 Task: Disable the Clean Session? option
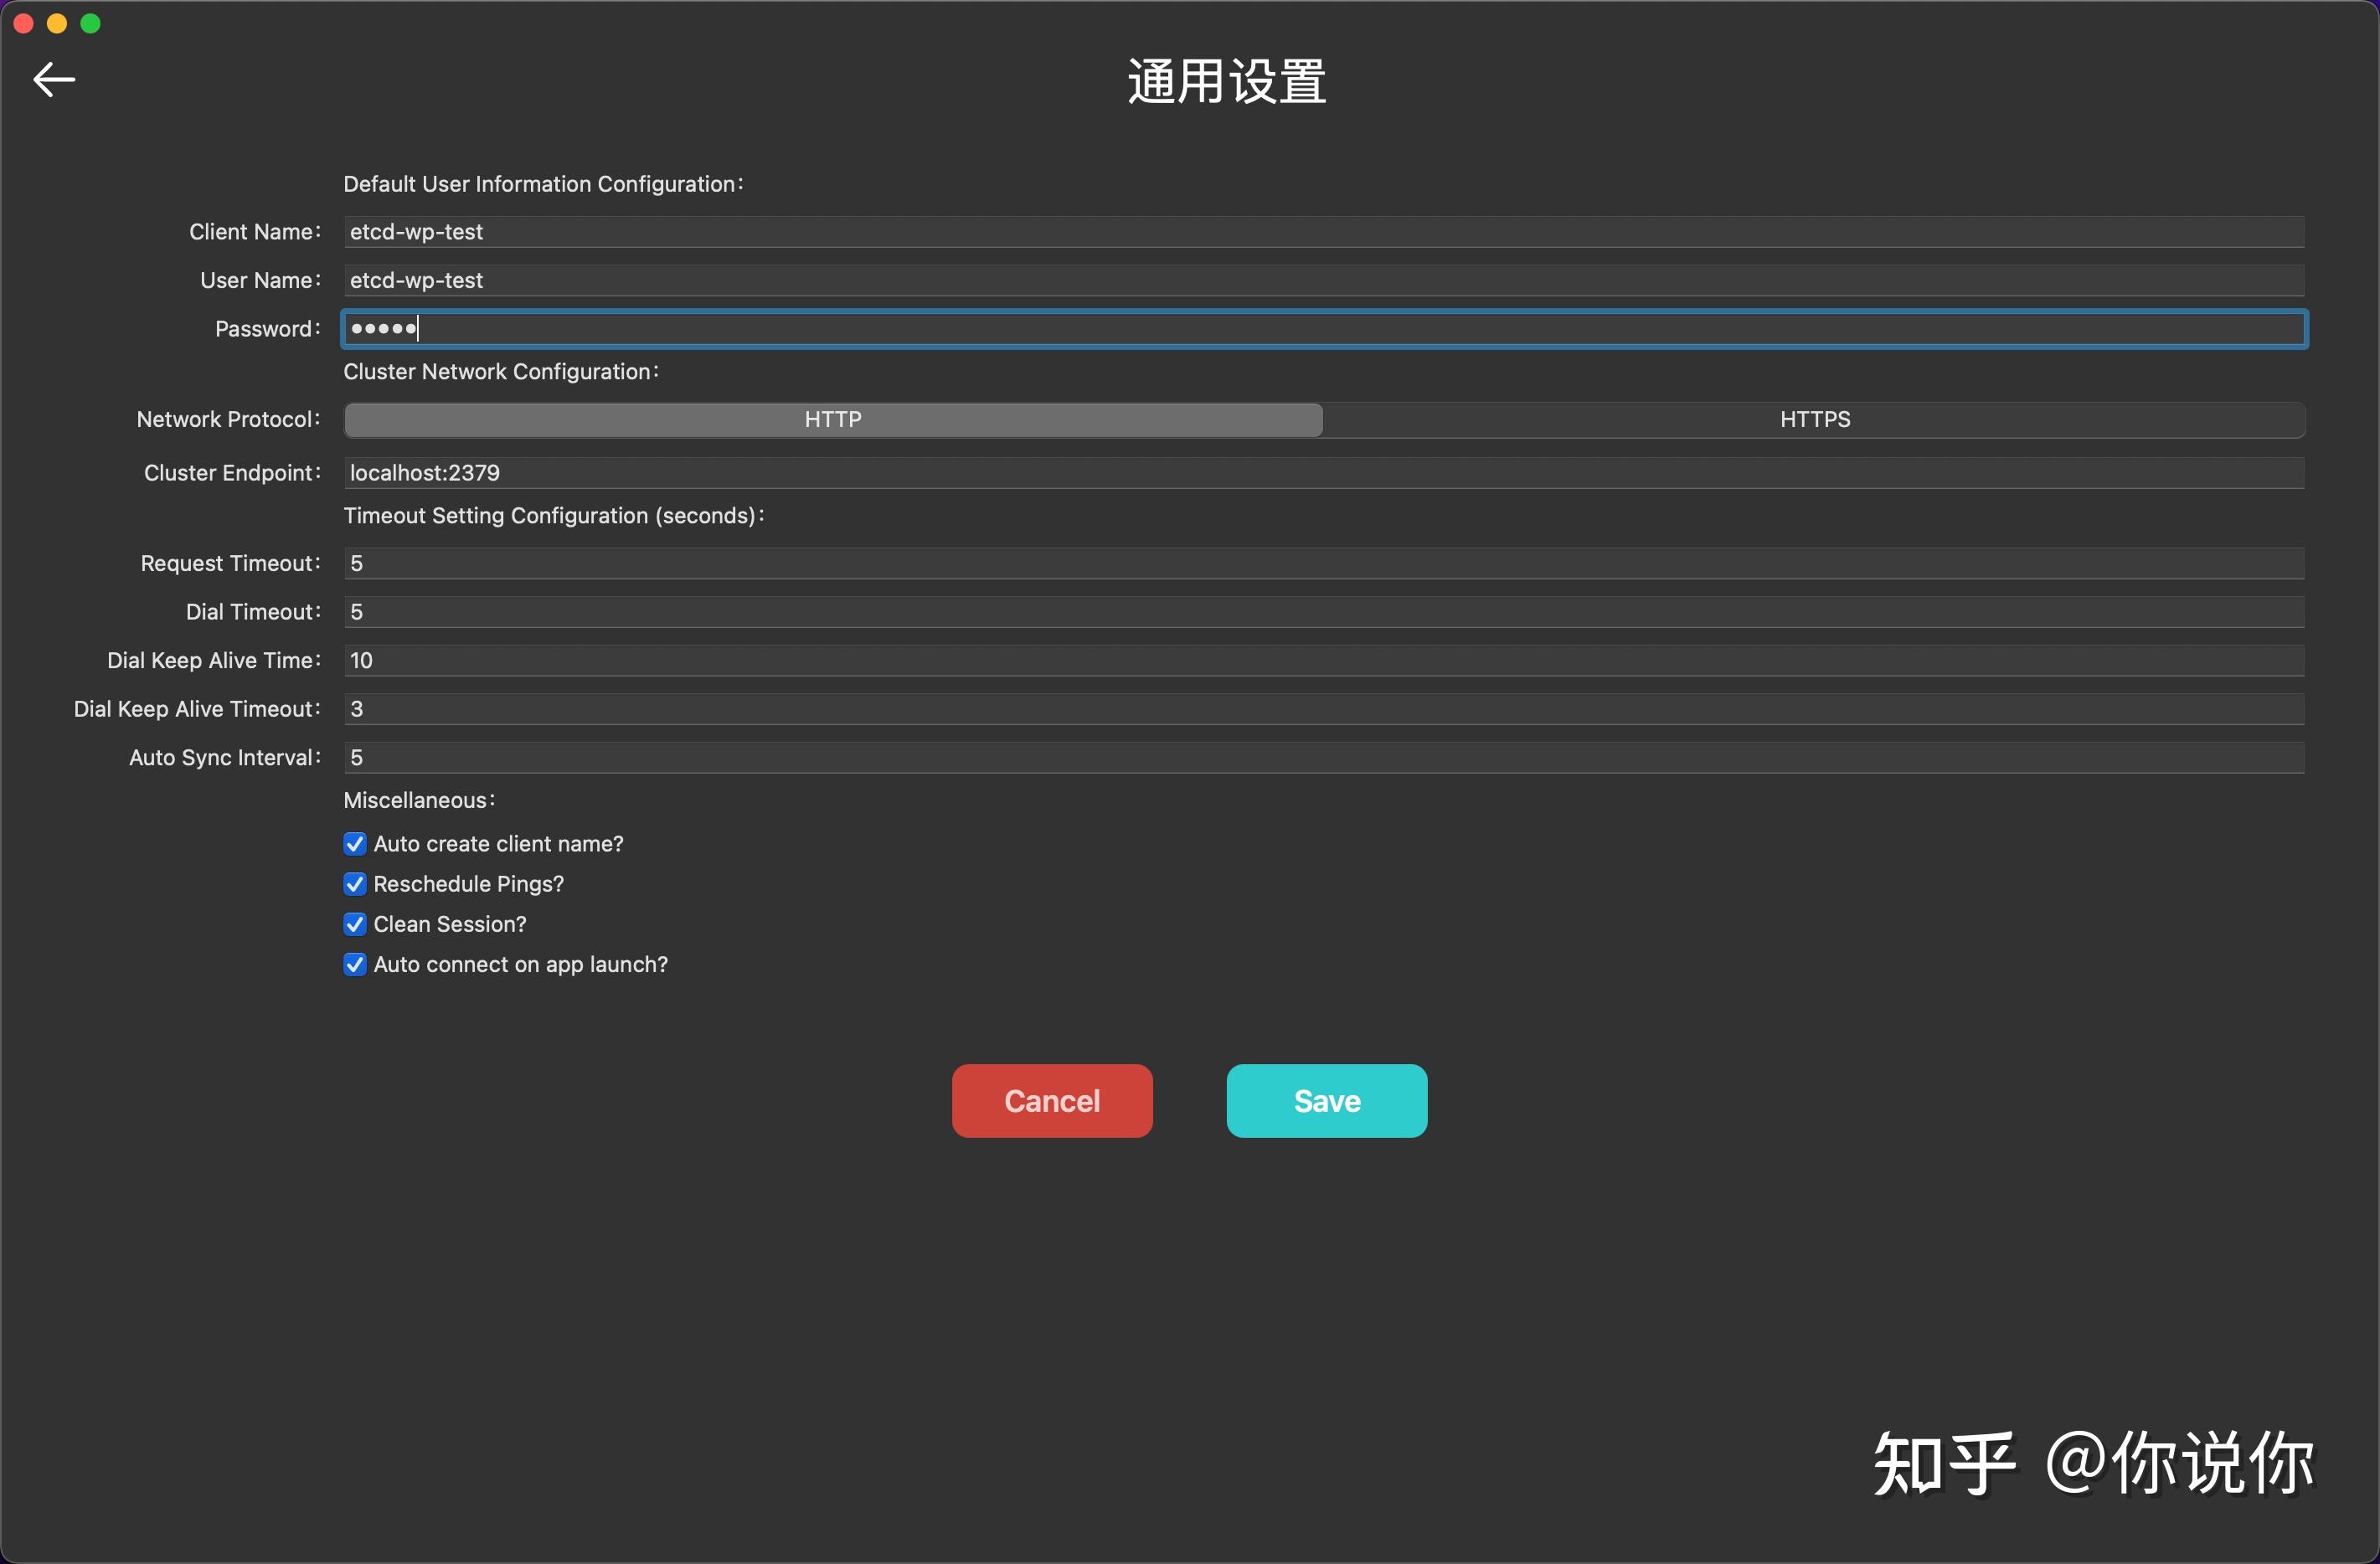(354, 923)
